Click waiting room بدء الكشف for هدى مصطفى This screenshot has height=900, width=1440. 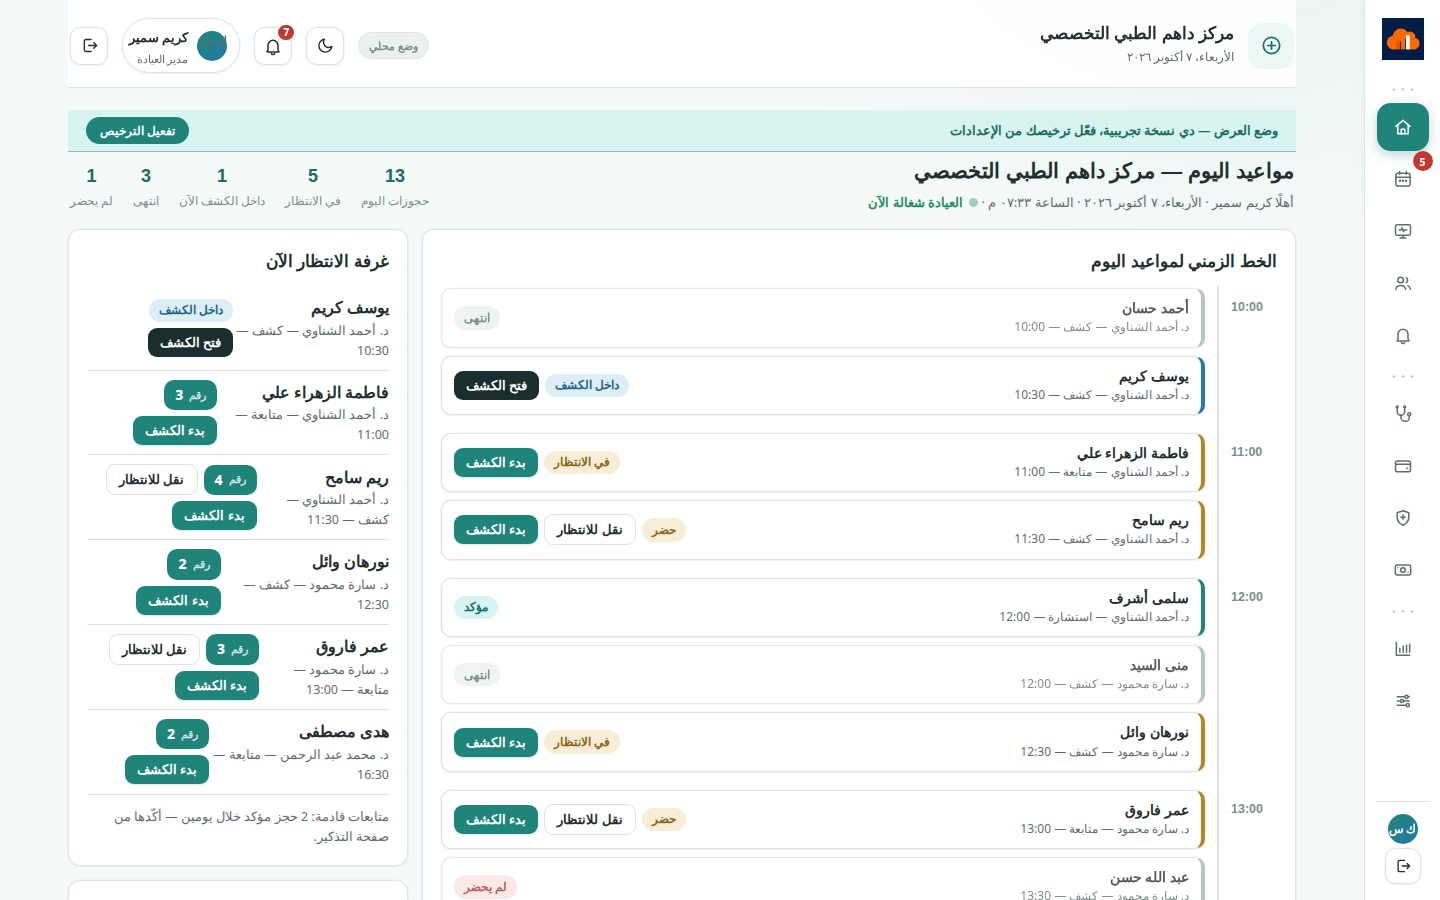tap(167, 770)
